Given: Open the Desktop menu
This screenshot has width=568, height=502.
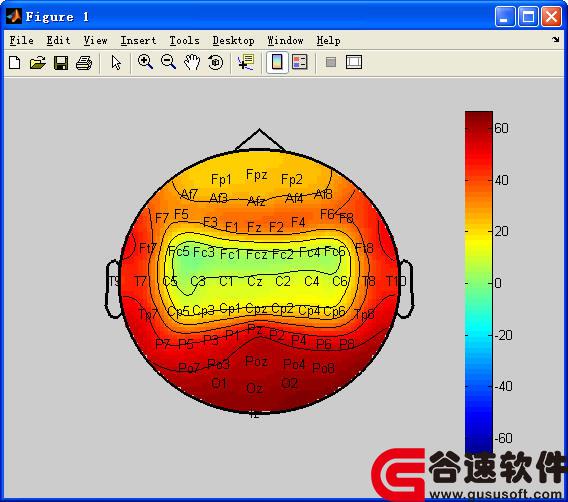Looking at the screenshot, I should pyautogui.click(x=234, y=41).
